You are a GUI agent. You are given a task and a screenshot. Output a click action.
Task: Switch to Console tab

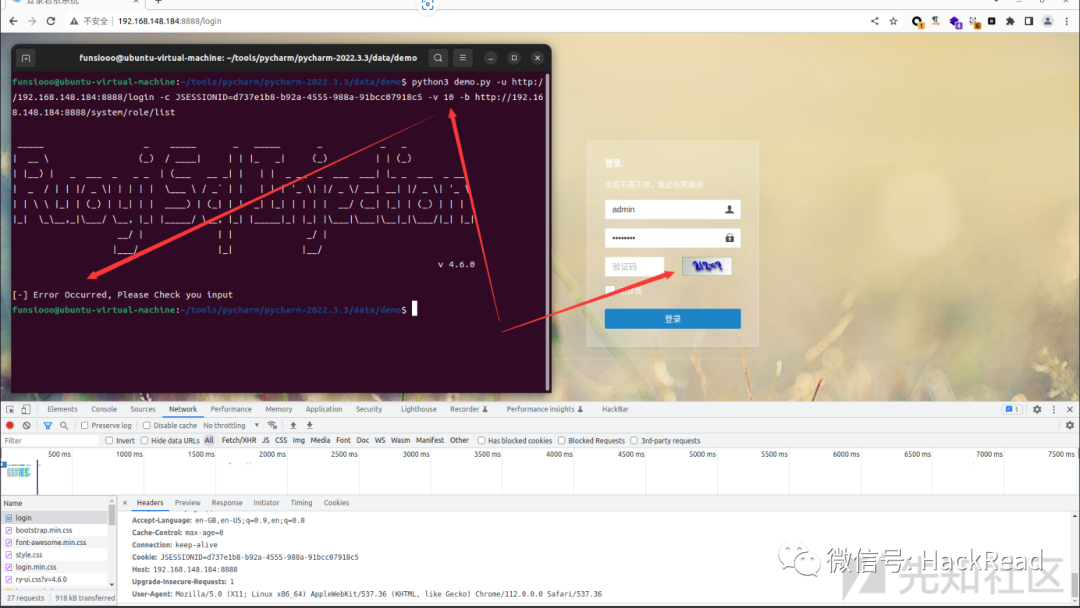tap(104, 409)
